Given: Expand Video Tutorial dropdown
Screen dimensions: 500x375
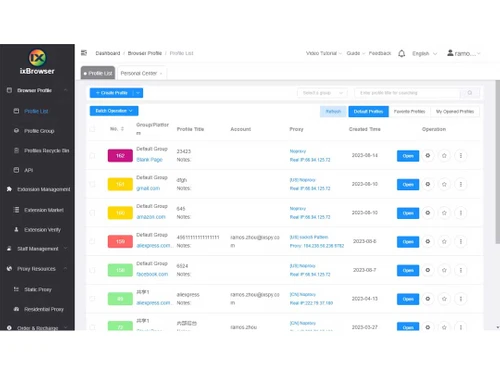Looking at the screenshot, I should pos(324,53).
